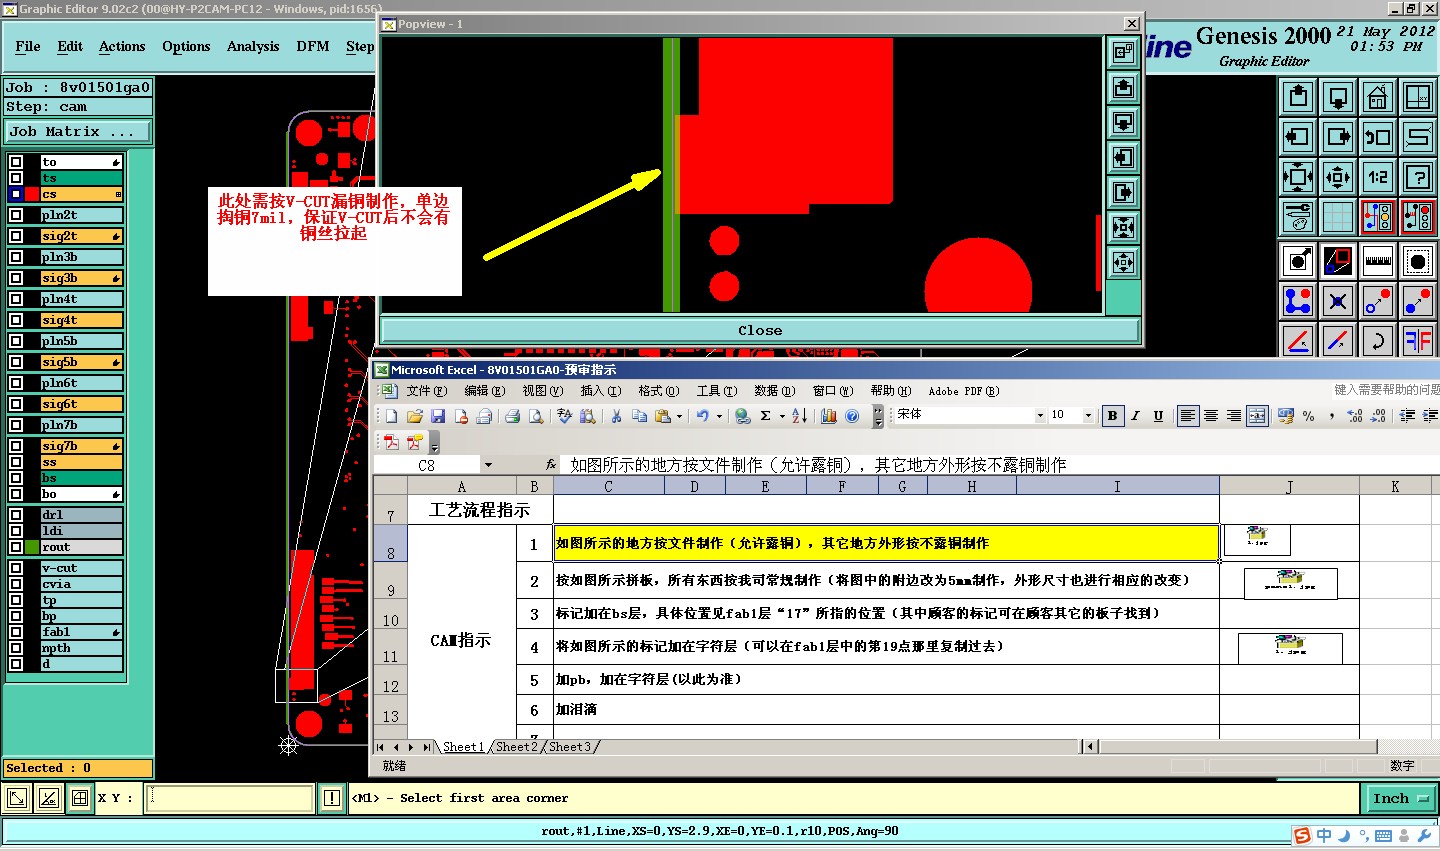Open the Inch units dropdown
This screenshot has height=851, width=1440.
coord(1399,798)
